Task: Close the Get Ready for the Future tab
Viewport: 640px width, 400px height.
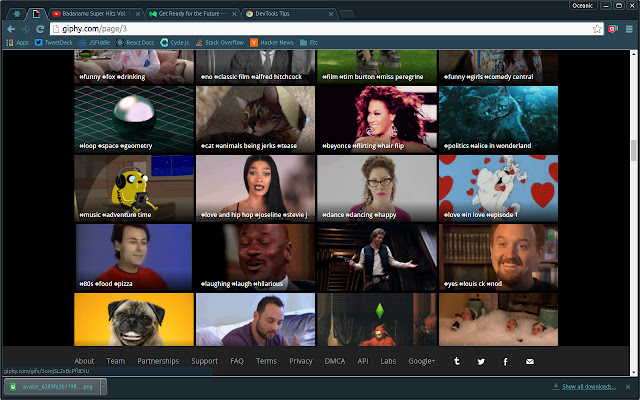Action: click(234, 14)
